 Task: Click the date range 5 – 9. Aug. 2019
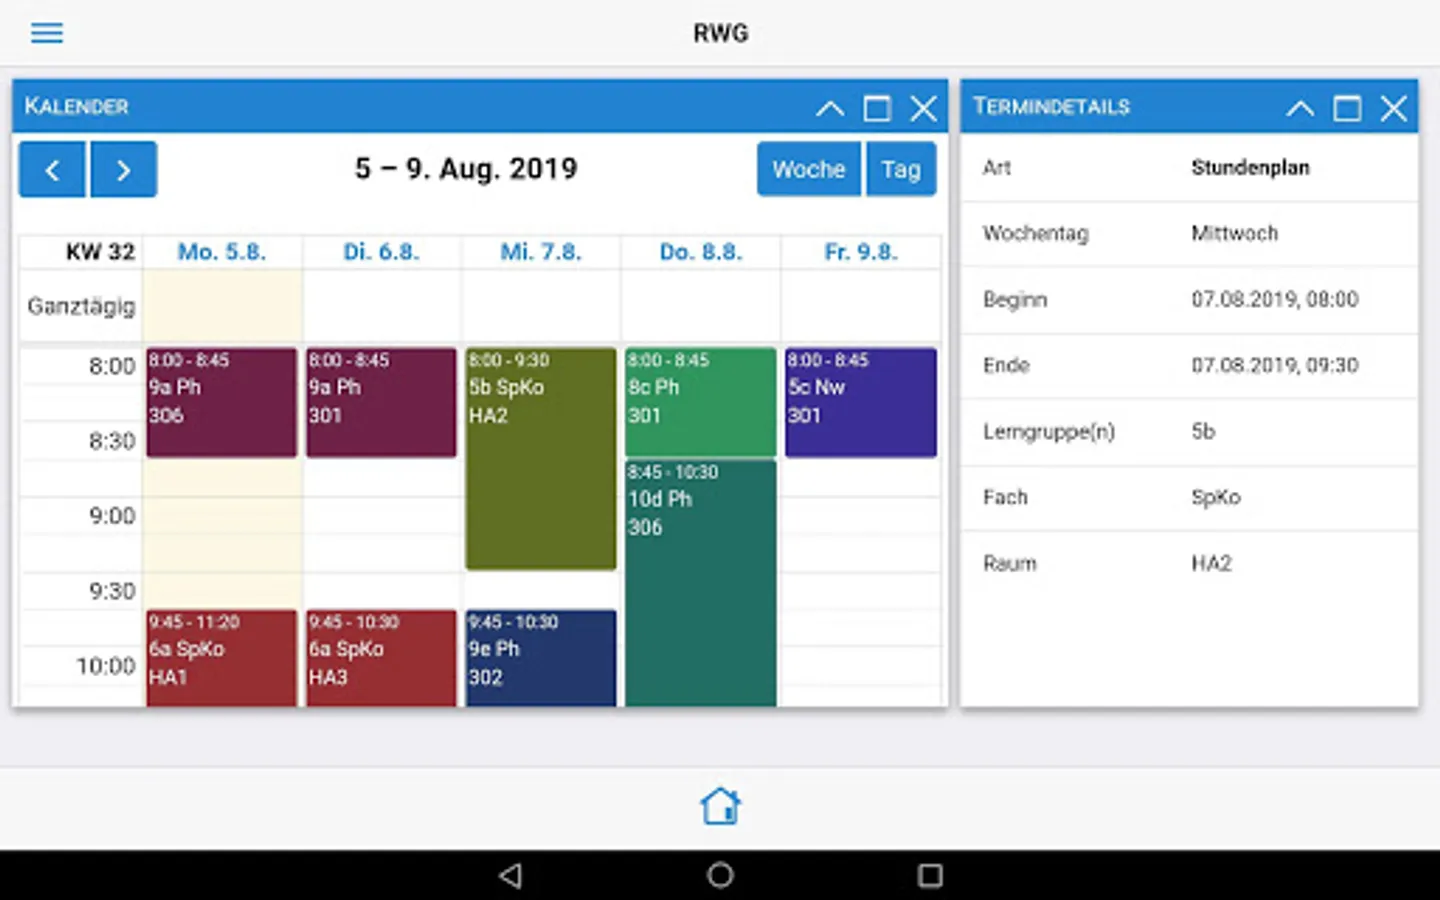tap(466, 168)
